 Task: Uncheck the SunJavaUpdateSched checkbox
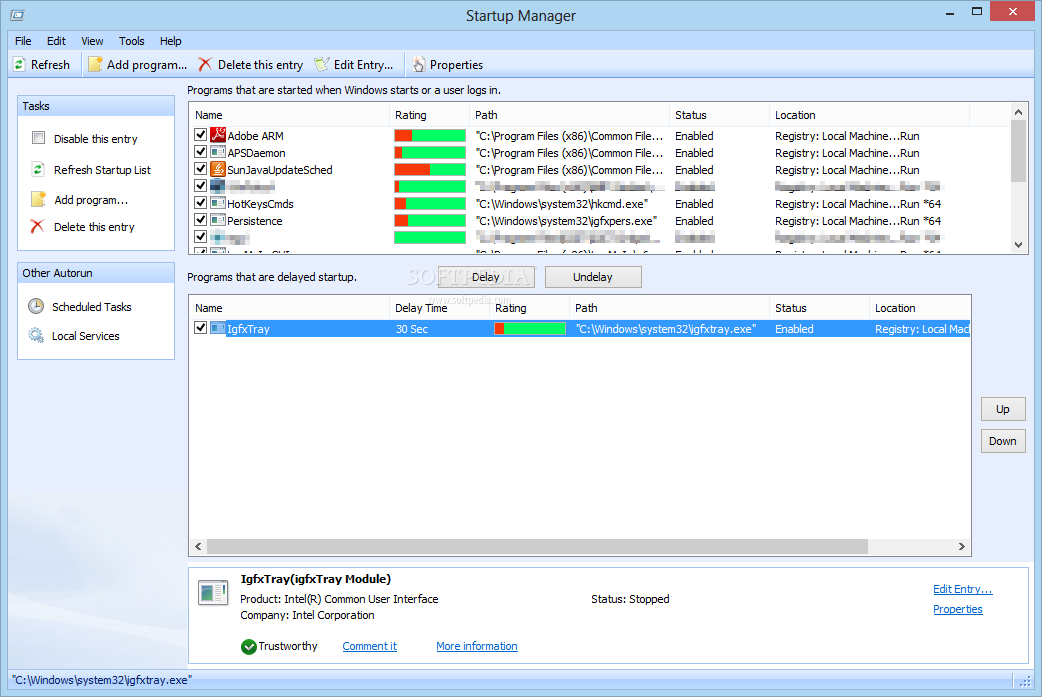(x=200, y=169)
